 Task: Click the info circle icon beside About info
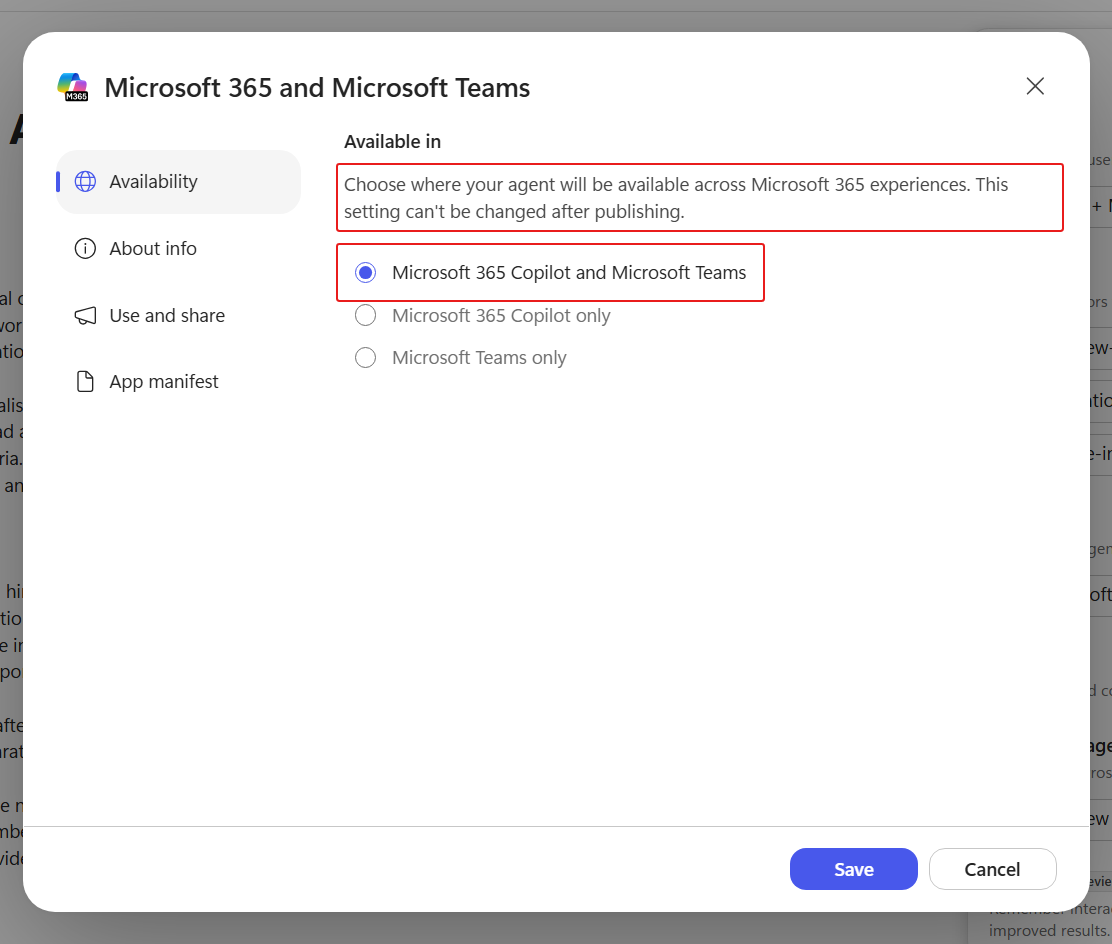[x=85, y=248]
